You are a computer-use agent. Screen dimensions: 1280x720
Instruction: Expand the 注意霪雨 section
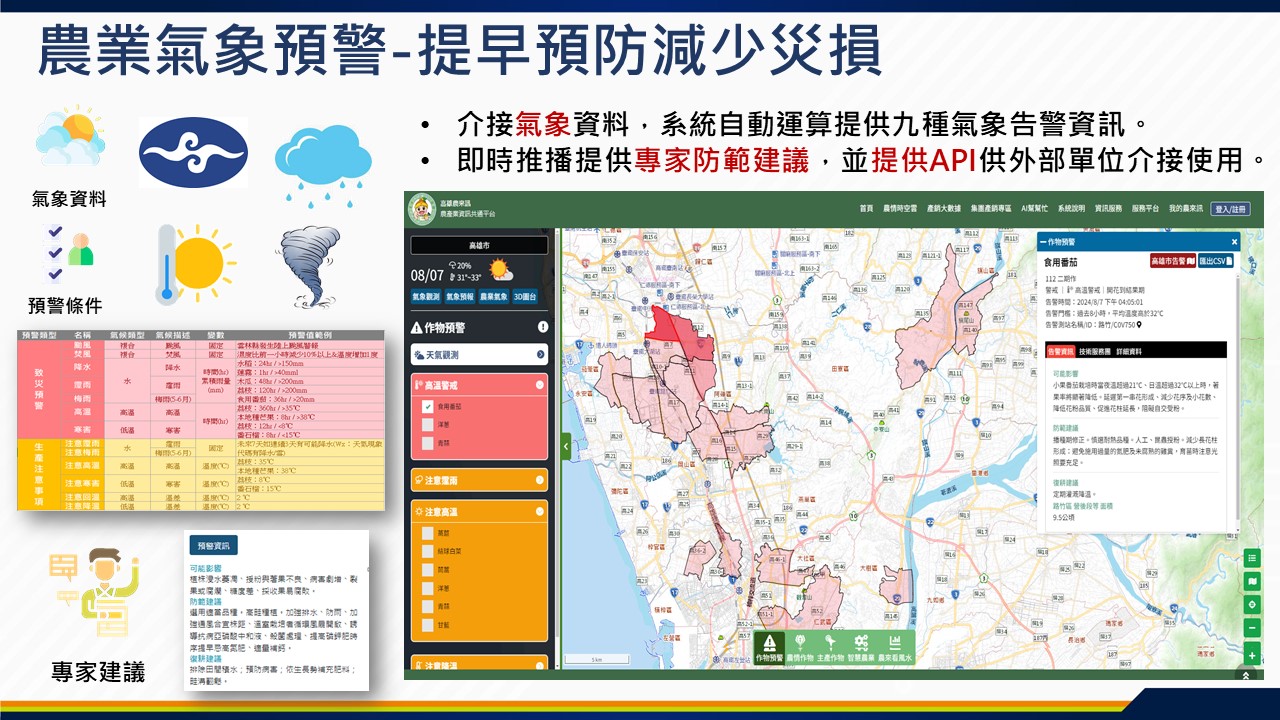pyautogui.click(x=540, y=480)
